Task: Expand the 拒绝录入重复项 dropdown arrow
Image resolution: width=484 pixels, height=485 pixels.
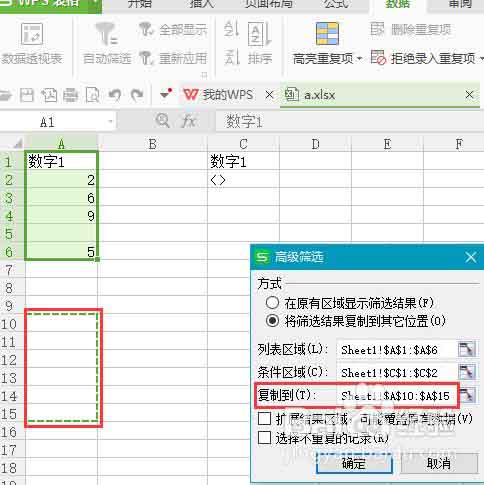Action: [481, 59]
